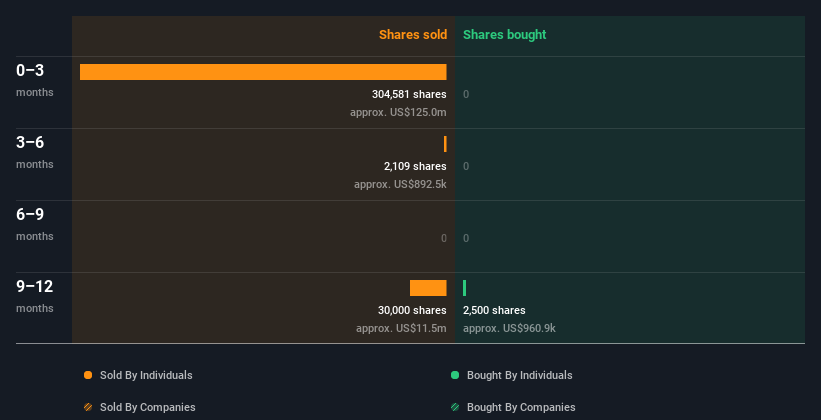This screenshot has width=821, height=420.
Task: Toggle the Sold By Individuals legend label
Action: tap(146, 375)
